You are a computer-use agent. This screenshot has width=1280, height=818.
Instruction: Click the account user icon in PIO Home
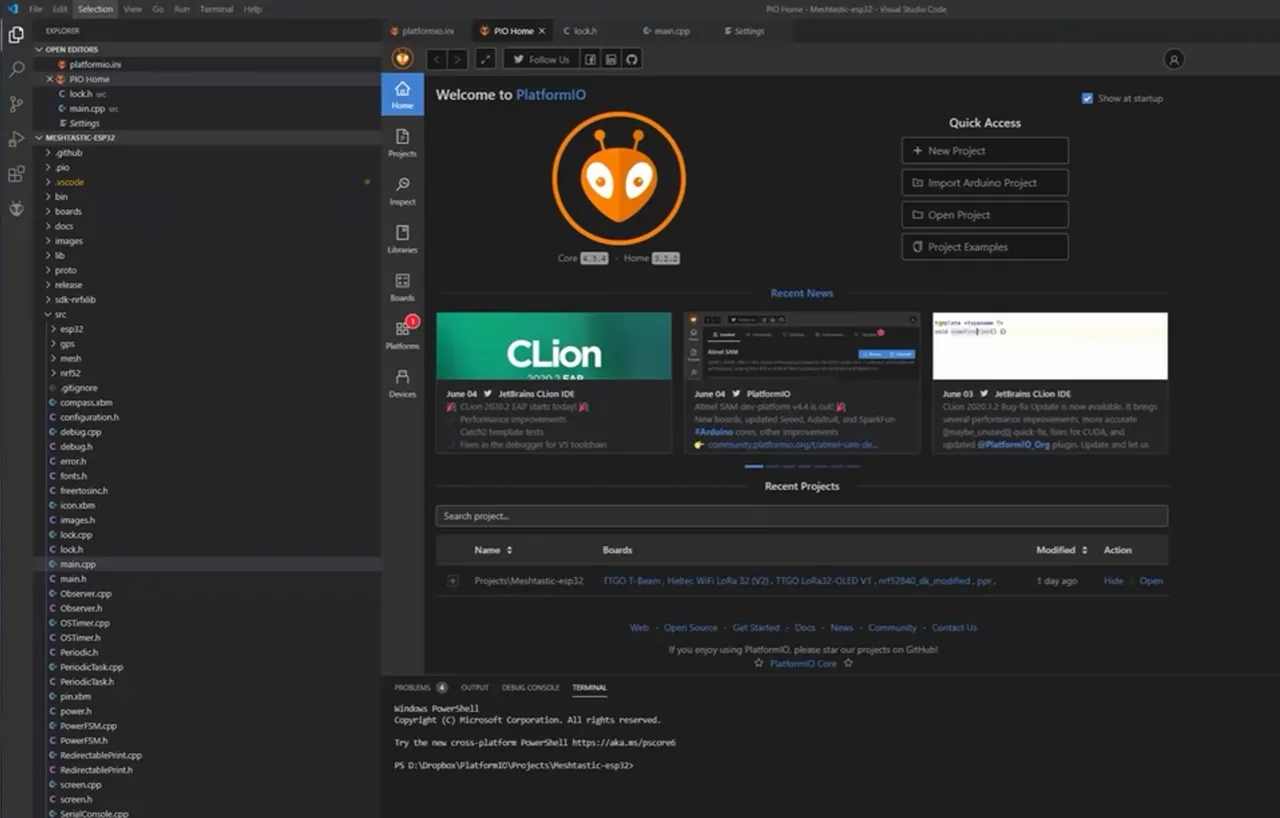(x=1174, y=59)
